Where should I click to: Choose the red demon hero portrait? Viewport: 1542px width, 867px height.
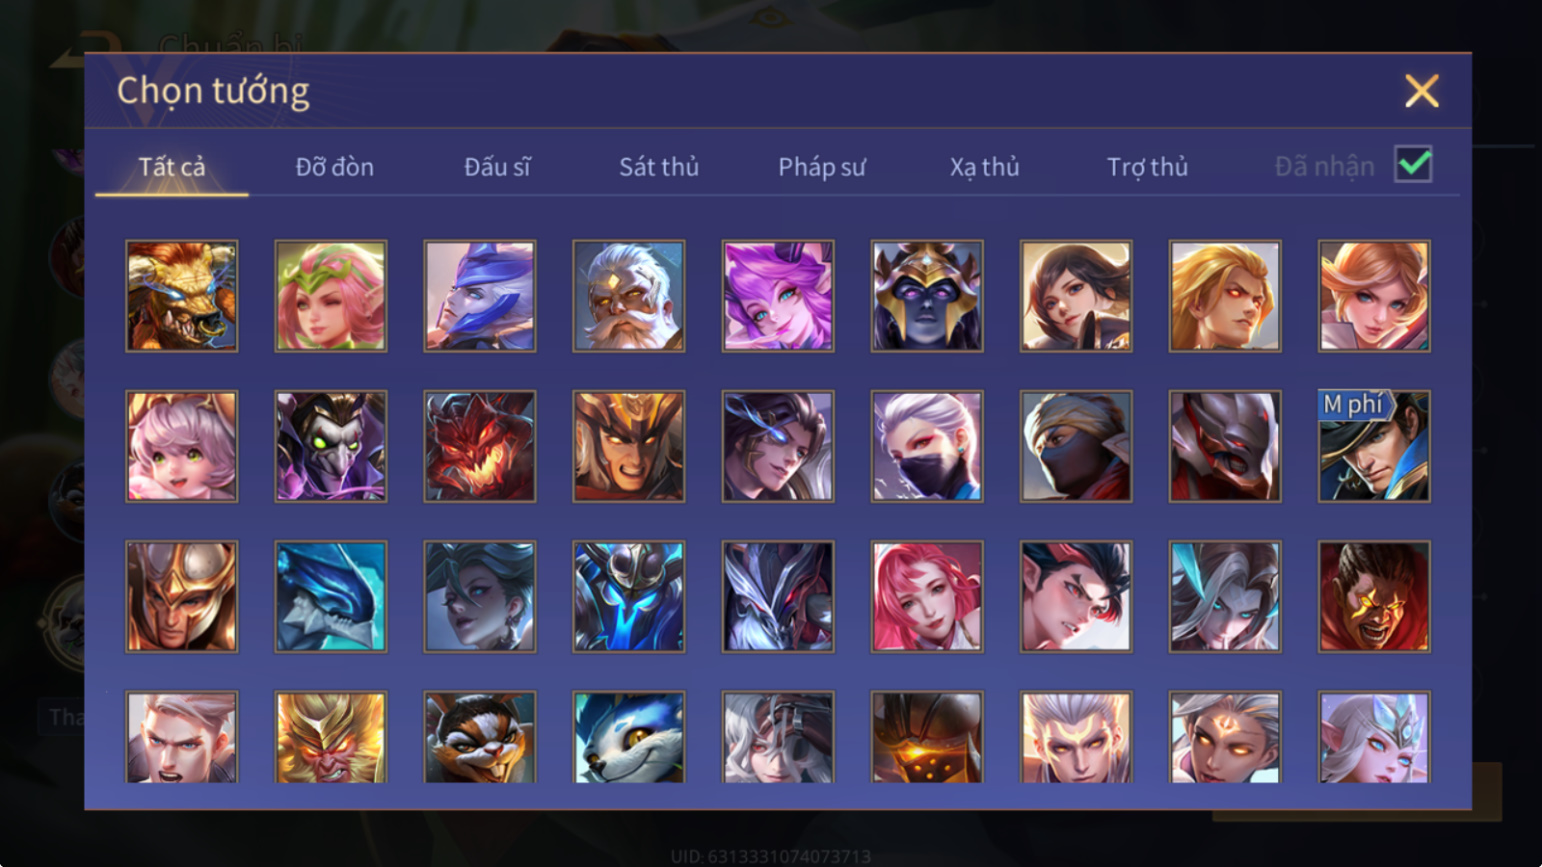480,446
